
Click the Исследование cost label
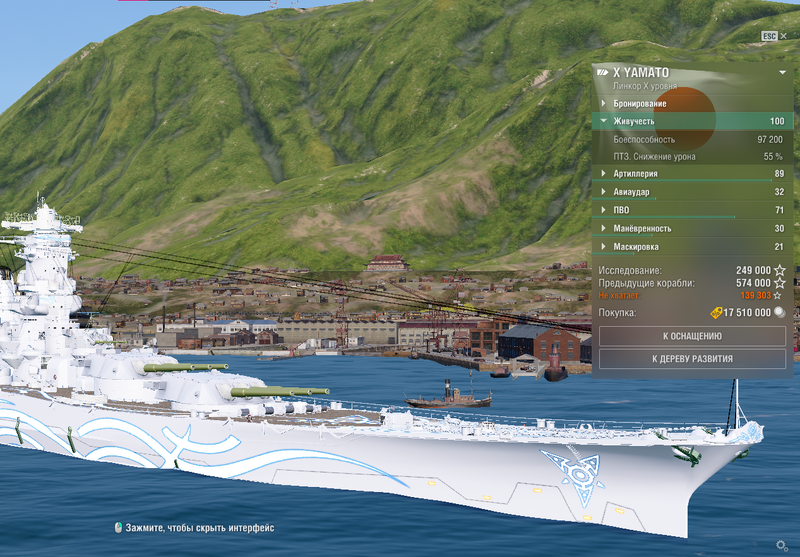(x=630, y=270)
